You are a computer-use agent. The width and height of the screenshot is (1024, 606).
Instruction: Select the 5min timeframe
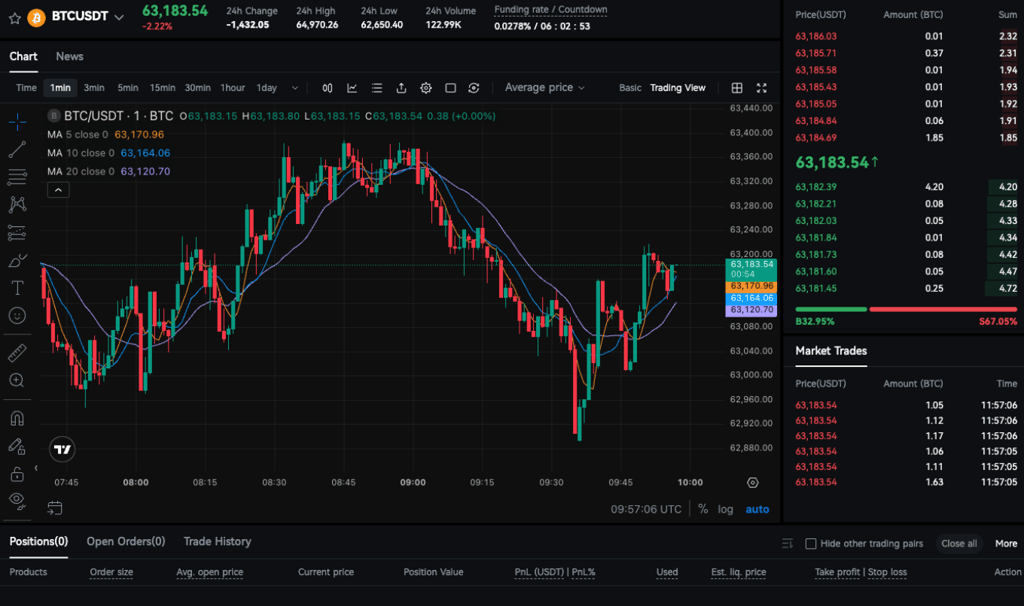pos(128,88)
